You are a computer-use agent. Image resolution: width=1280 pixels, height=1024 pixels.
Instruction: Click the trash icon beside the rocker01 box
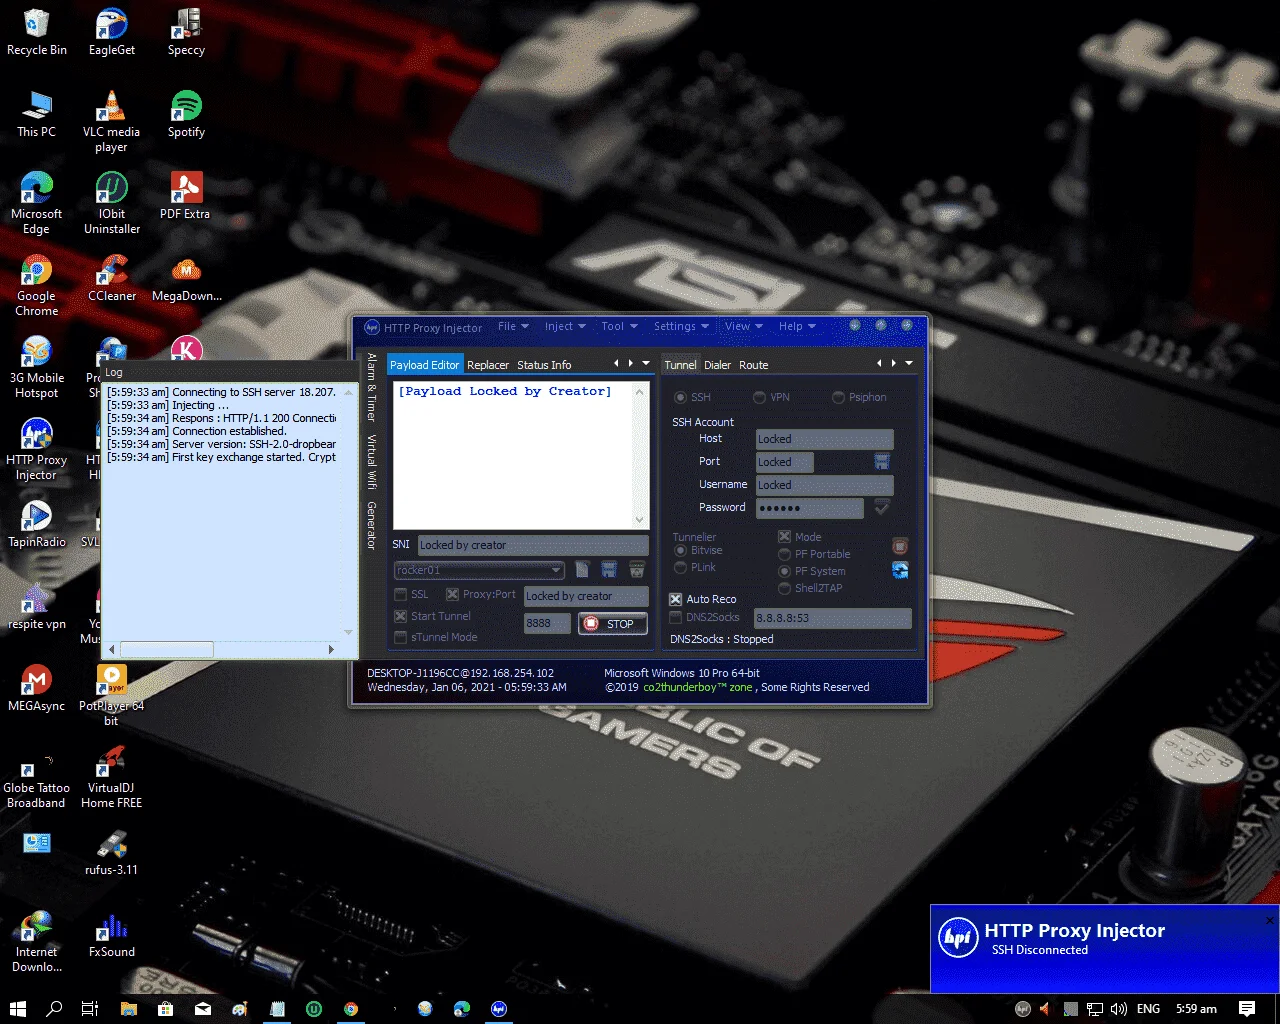pos(637,570)
